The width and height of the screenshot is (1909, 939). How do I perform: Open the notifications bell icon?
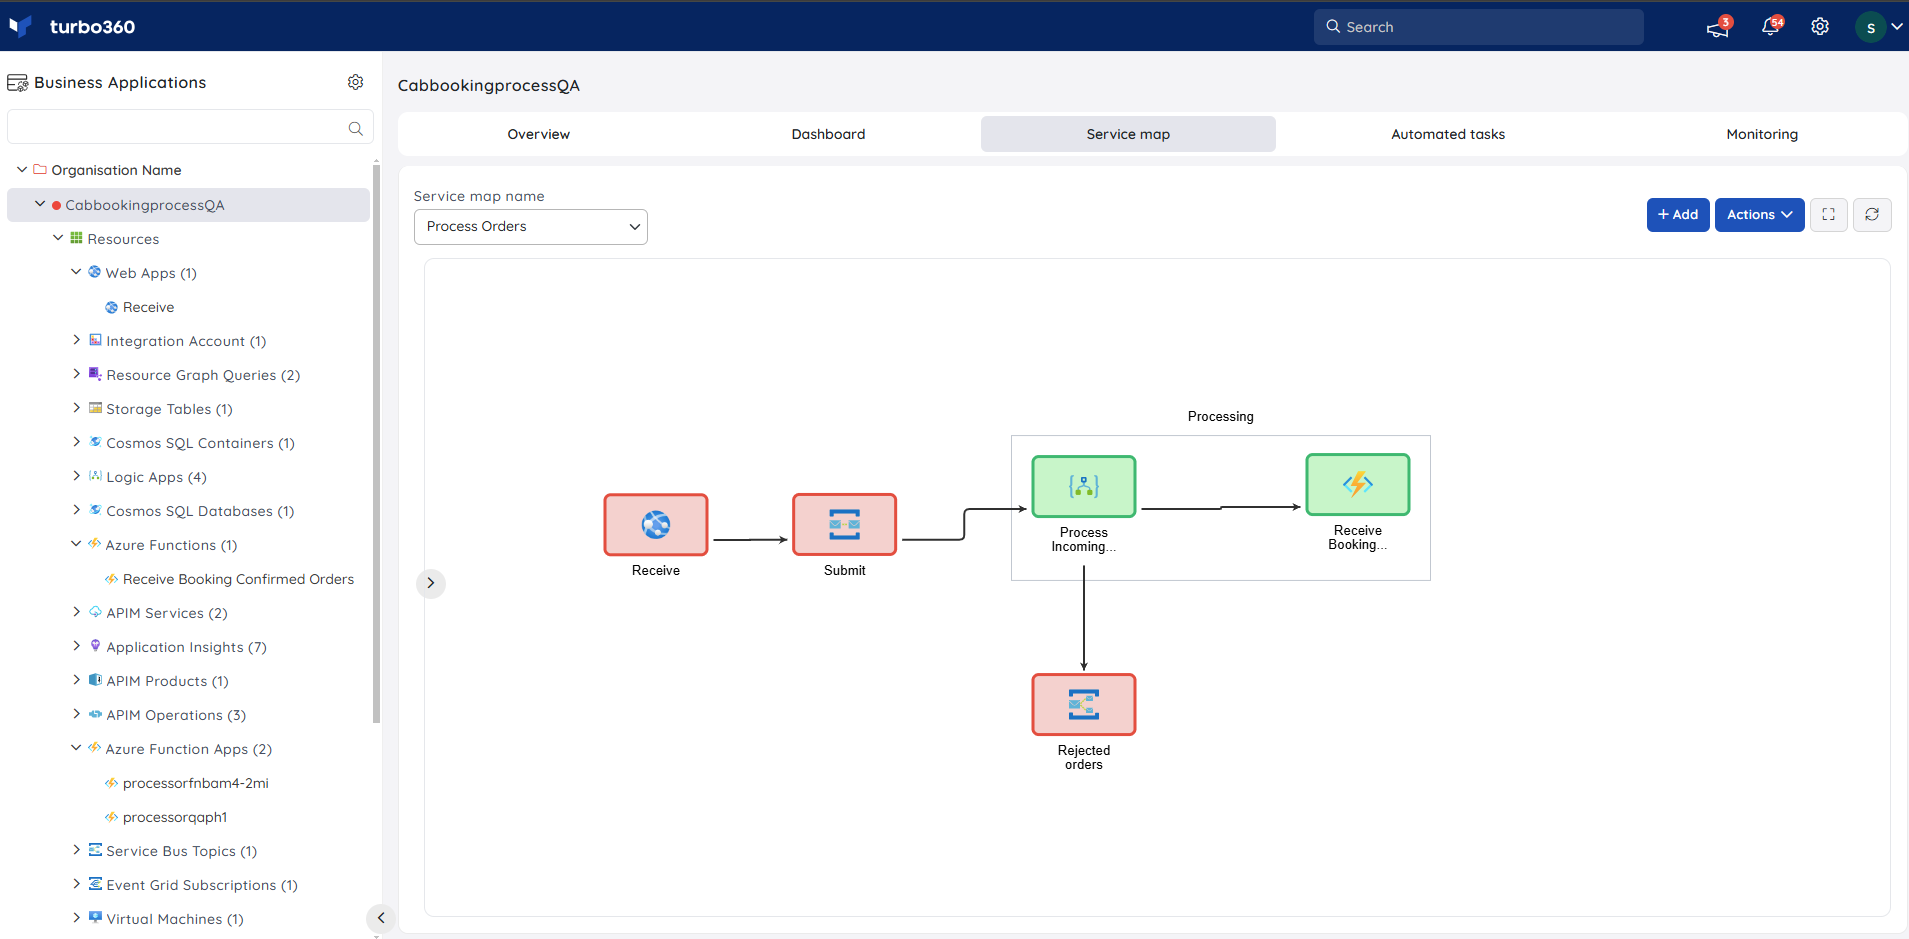tap(1770, 27)
